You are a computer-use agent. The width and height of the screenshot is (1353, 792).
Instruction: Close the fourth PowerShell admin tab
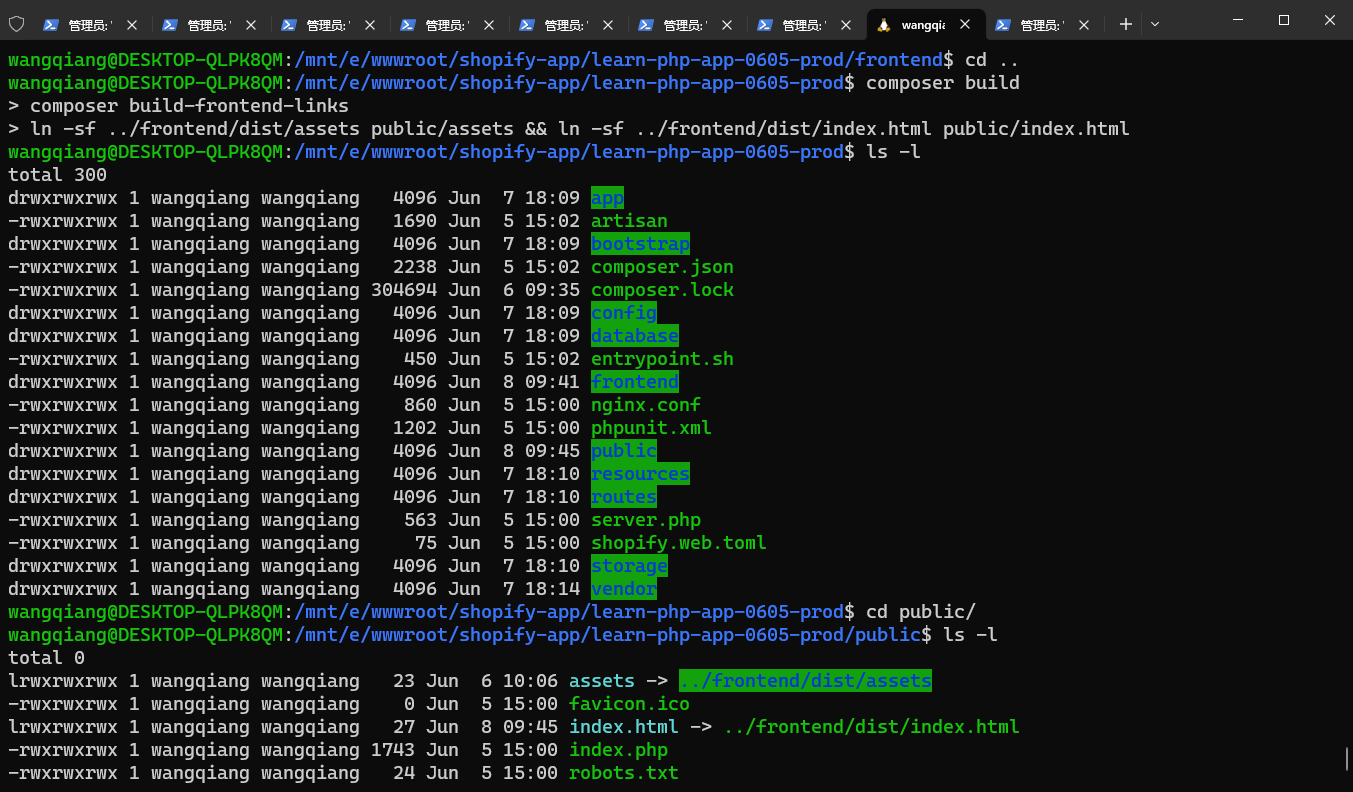click(x=489, y=25)
